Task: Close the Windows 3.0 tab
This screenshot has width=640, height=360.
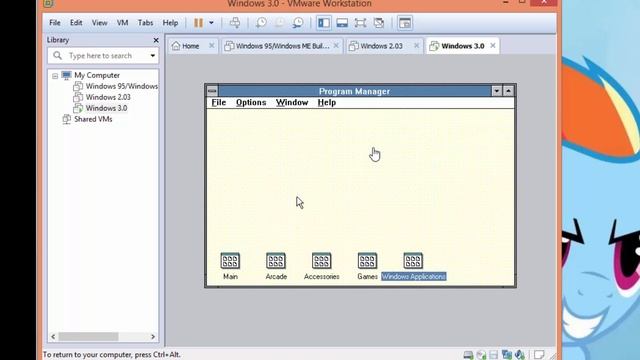Action: (493, 46)
